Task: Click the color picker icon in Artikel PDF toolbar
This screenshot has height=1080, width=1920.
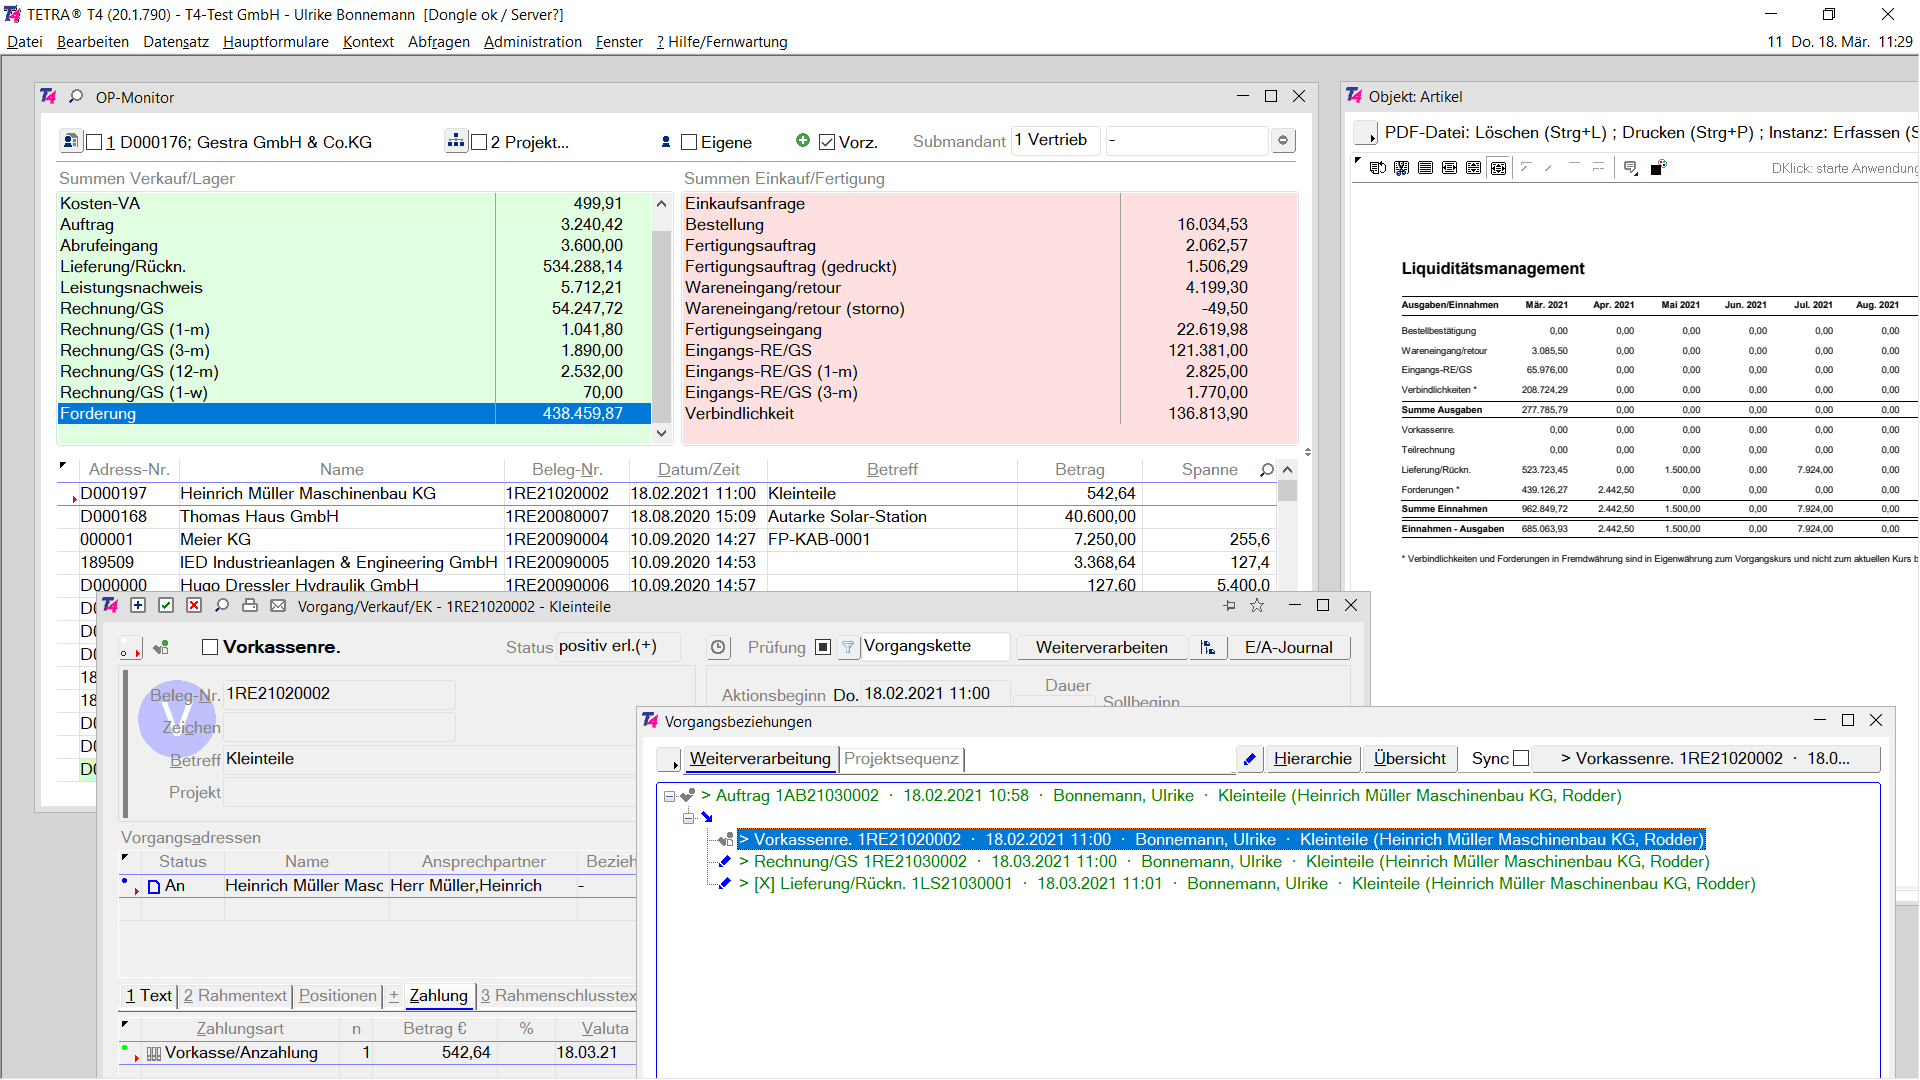Action: click(x=1658, y=168)
